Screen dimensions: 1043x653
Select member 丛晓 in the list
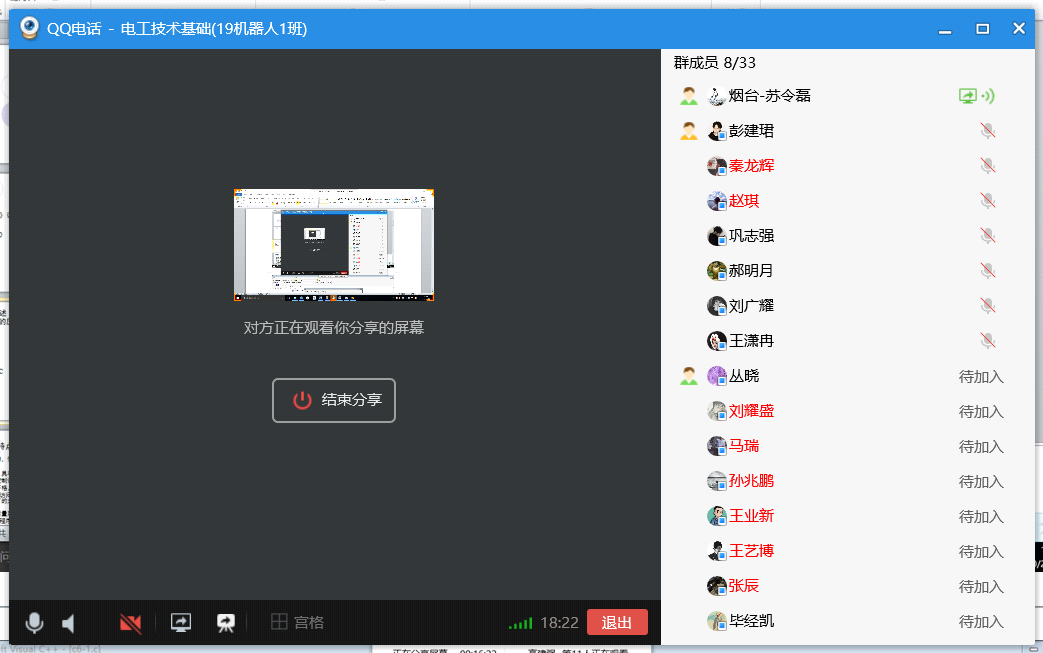(x=744, y=376)
